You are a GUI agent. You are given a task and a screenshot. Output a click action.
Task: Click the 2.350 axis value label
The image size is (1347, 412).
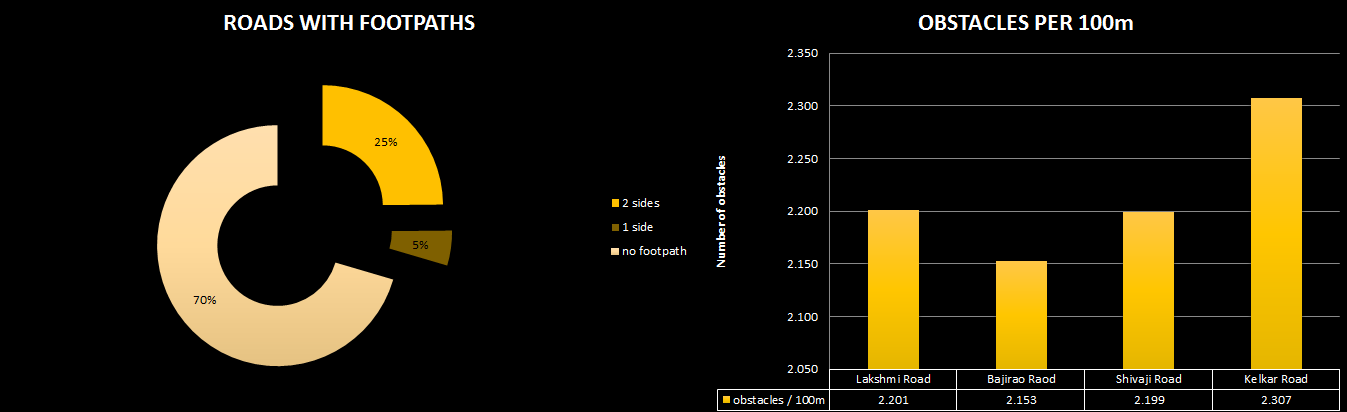[x=802, y=53]
